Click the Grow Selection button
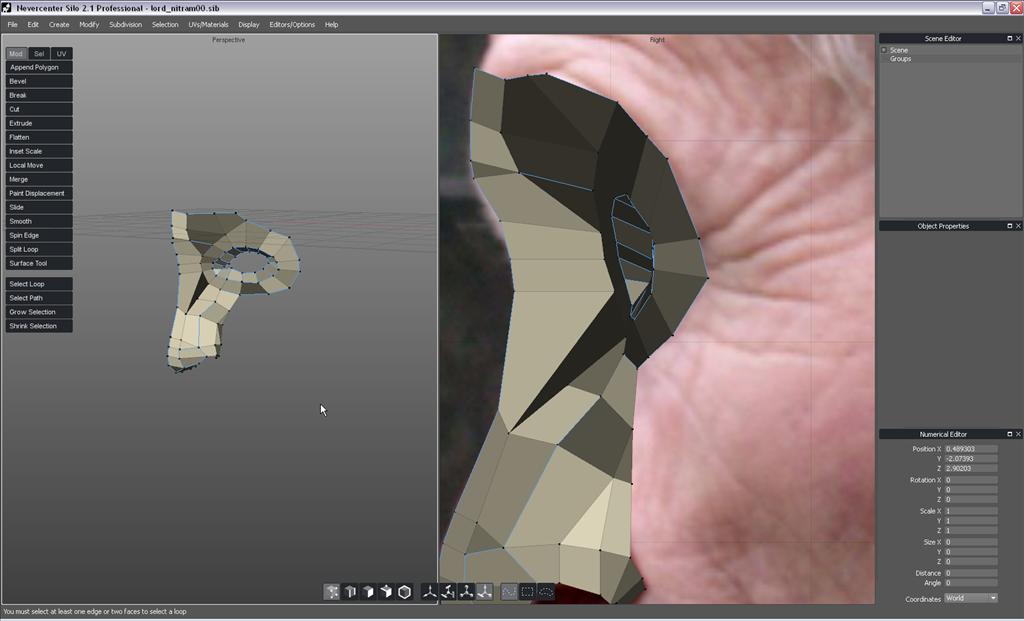The height and width of the screenshot is (621, 1024). (39, 312)
